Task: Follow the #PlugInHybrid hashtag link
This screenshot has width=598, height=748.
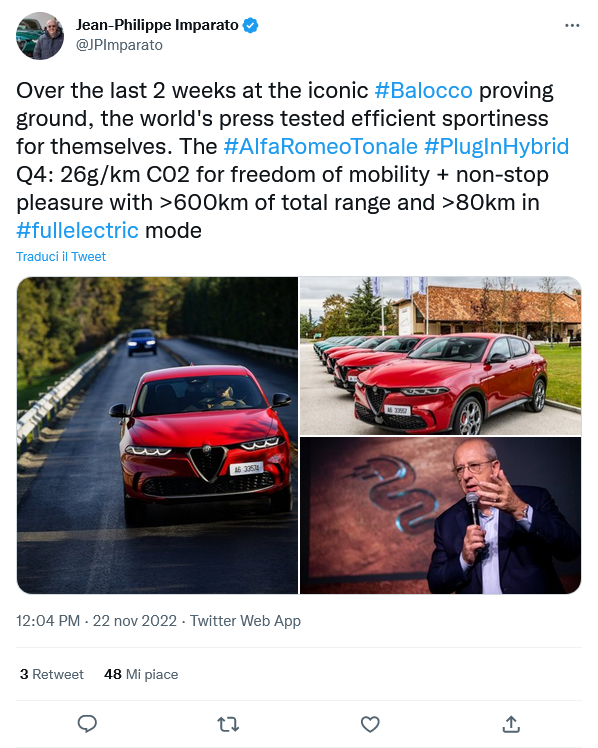Action: (496, 146)
